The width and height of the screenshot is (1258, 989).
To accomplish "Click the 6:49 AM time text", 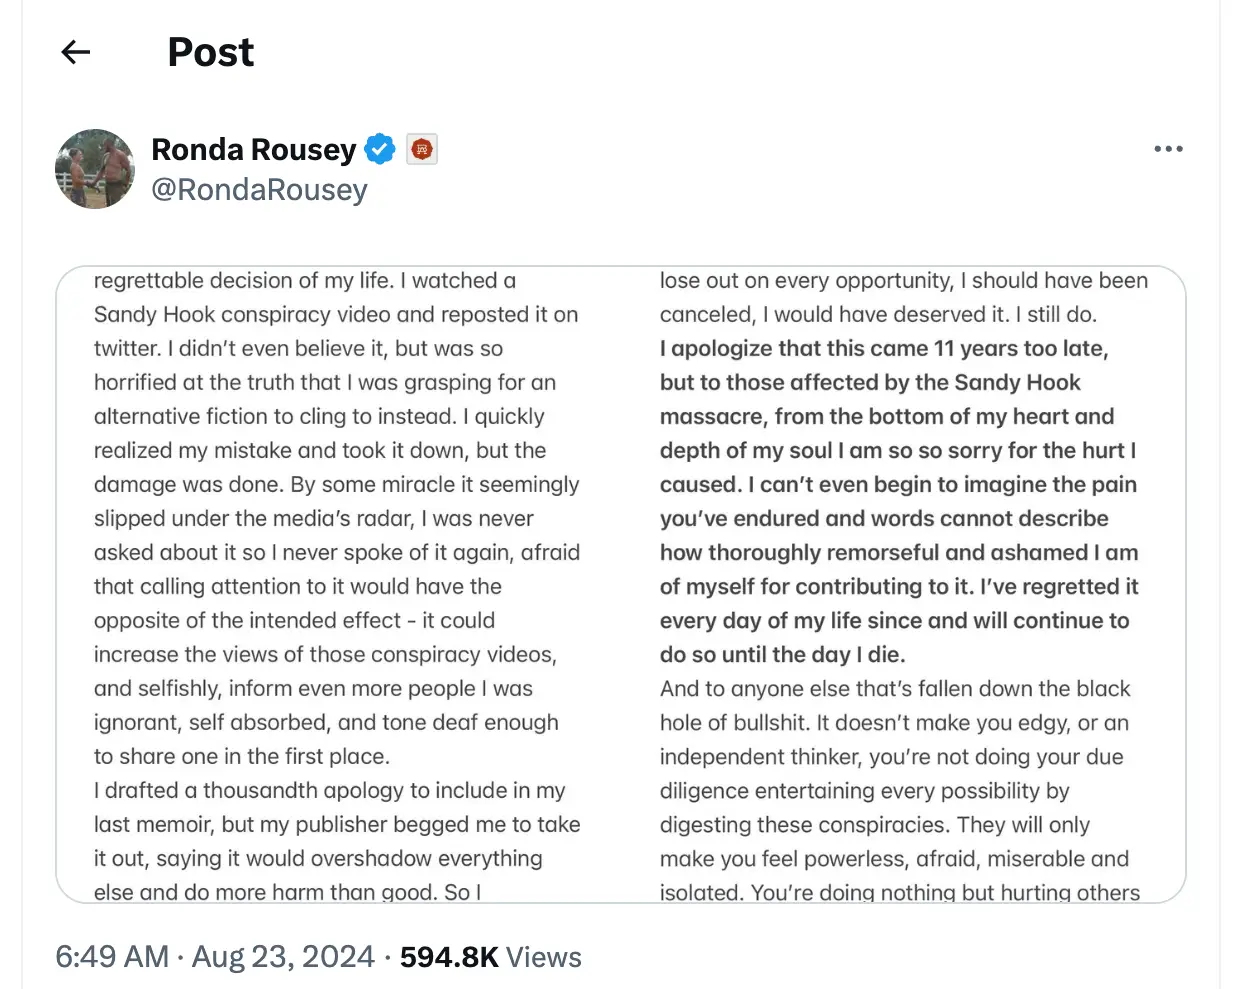I will pyautogui.click(x=111, y=957).
